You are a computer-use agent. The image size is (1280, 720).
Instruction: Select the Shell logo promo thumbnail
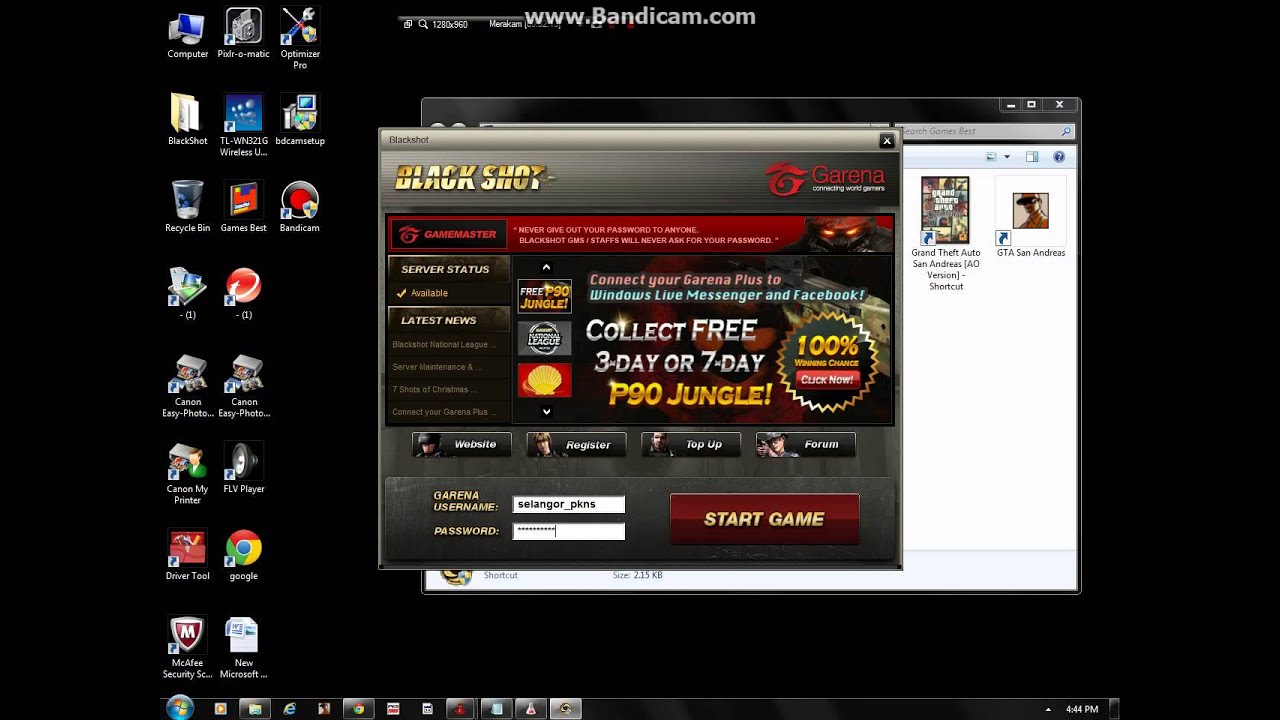[545, 381]
